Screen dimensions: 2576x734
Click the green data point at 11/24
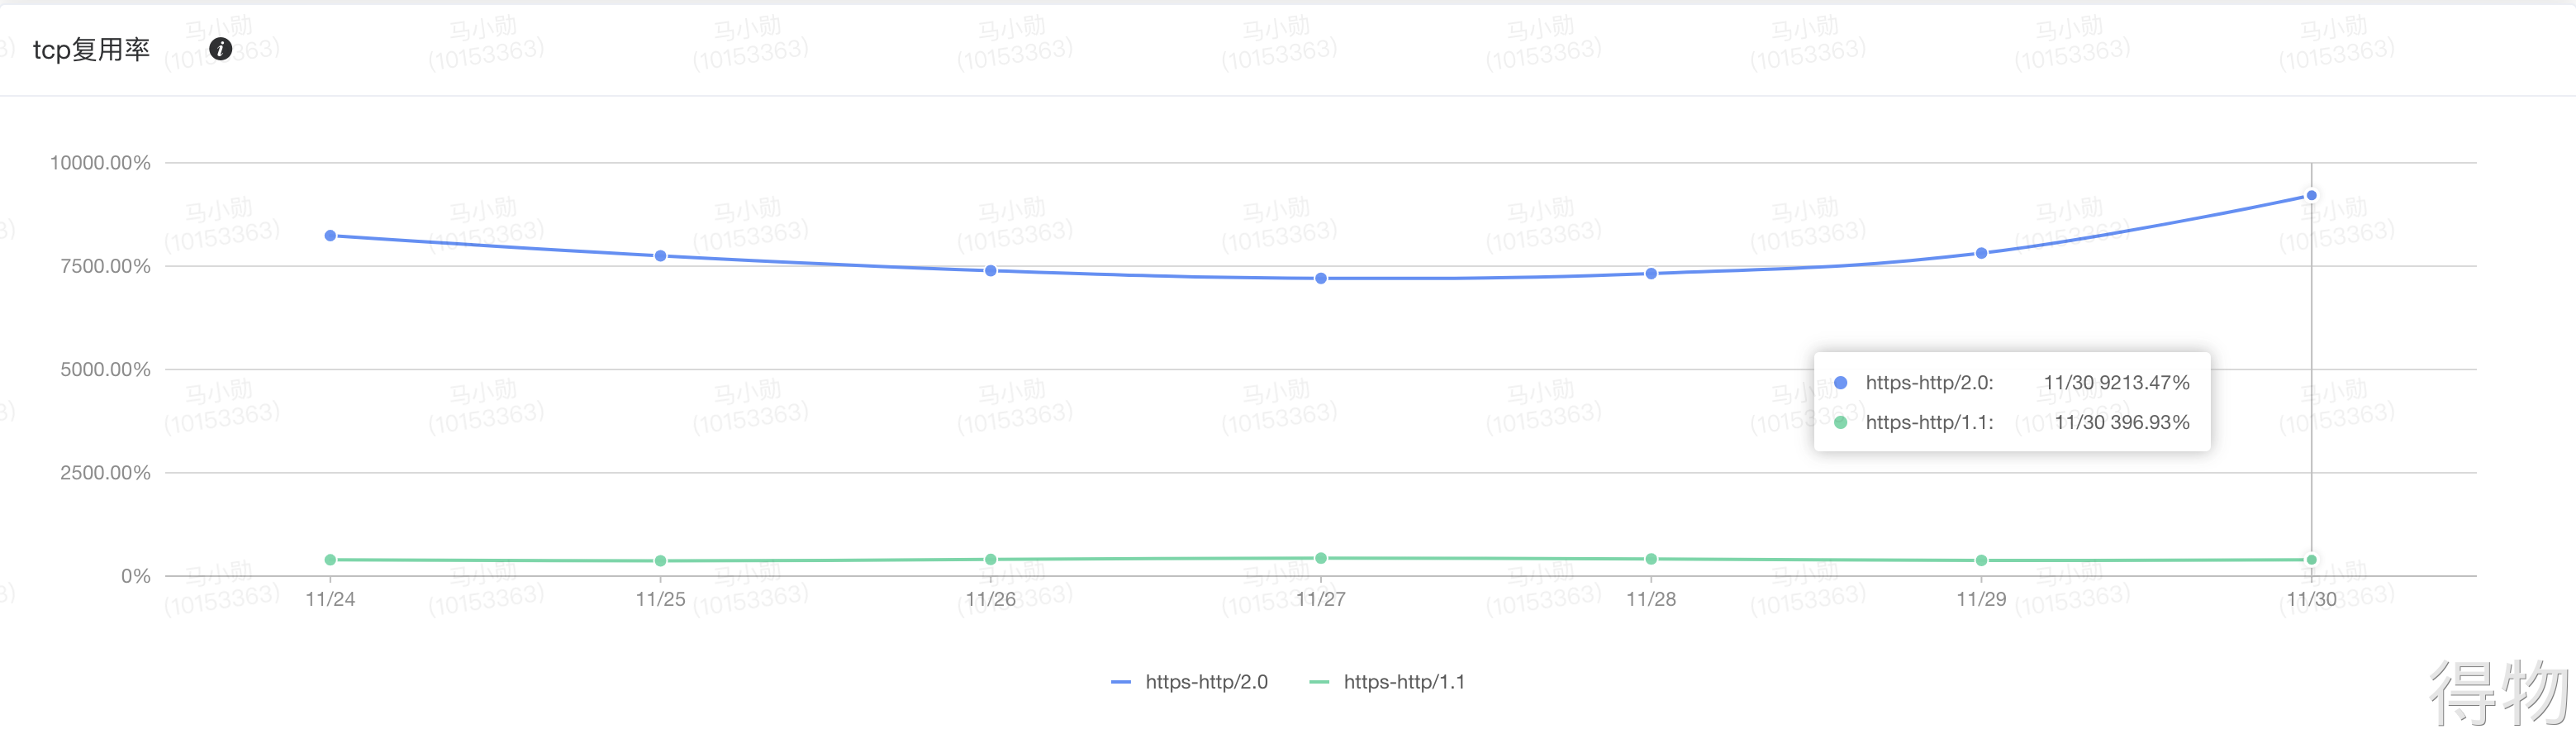point(330,560)
